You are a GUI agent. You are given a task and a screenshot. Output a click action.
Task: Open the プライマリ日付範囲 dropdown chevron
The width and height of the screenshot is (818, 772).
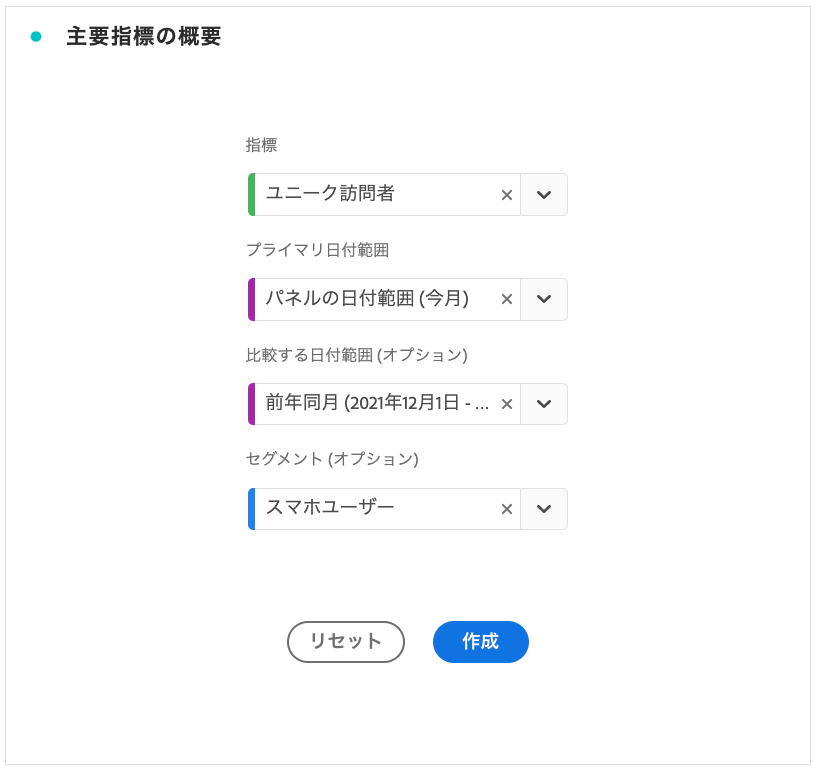click(544, 299)
